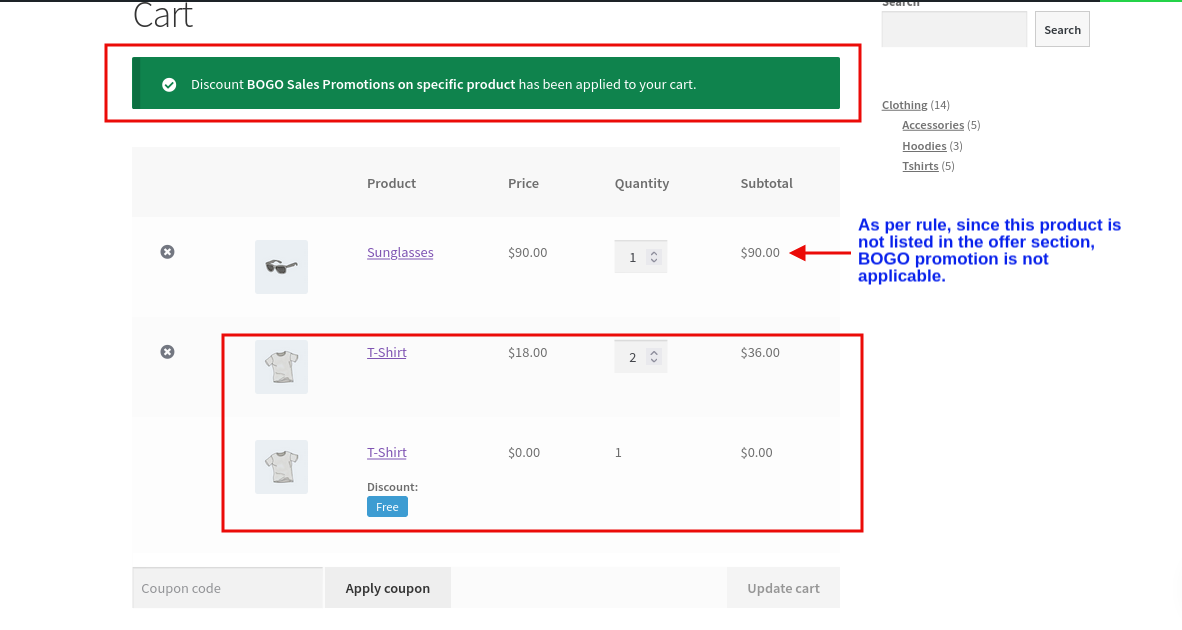Viewport: 1182px width, 630px height.
Task: Click the Apply coupon button
Action: click(388, 587)
